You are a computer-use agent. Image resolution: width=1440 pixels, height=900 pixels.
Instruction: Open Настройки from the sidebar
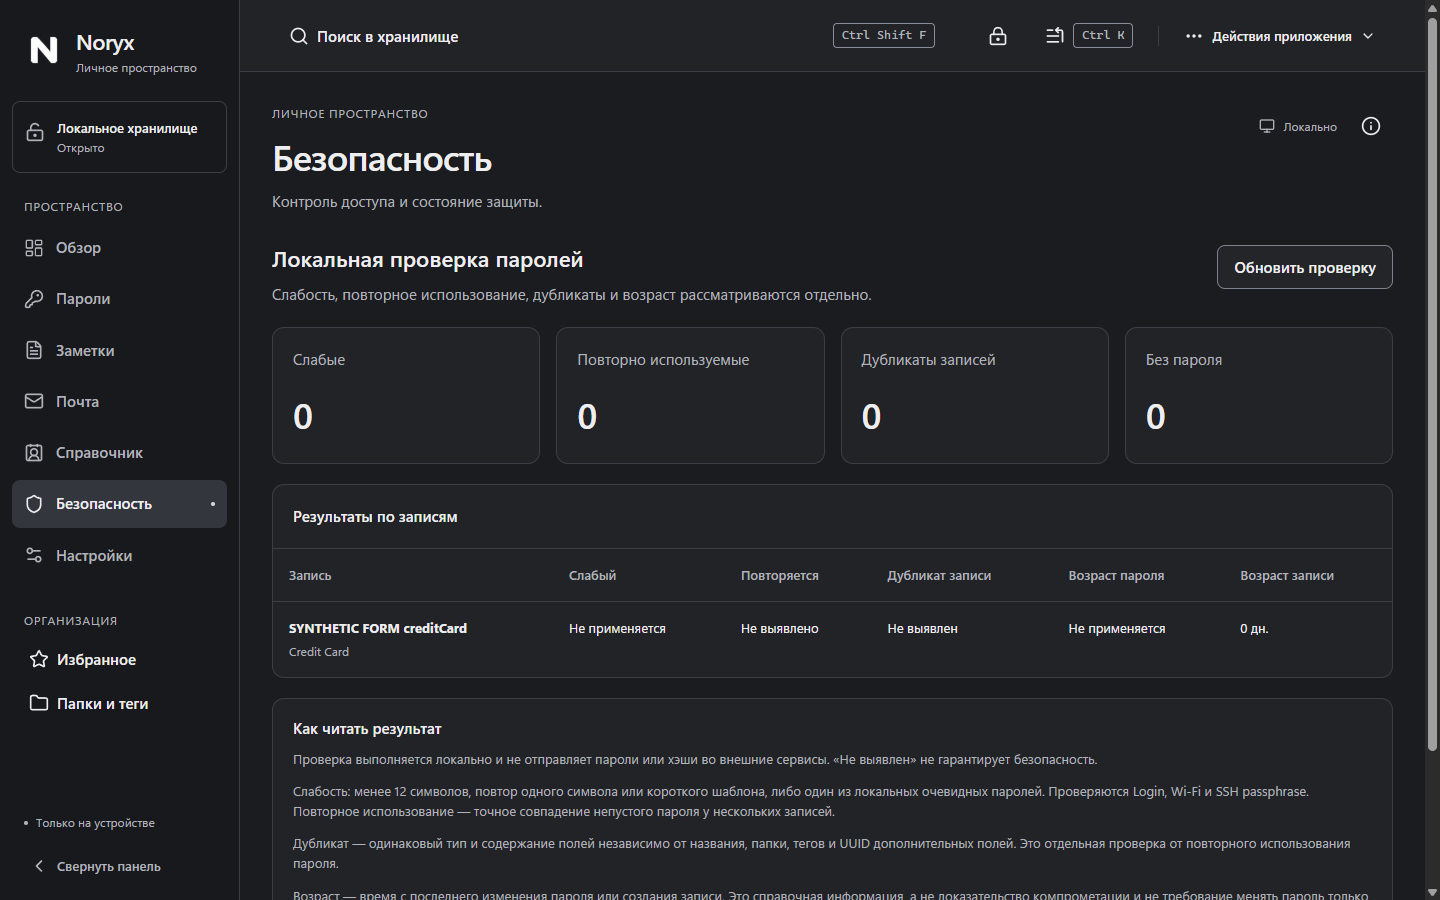pos(119,555)
